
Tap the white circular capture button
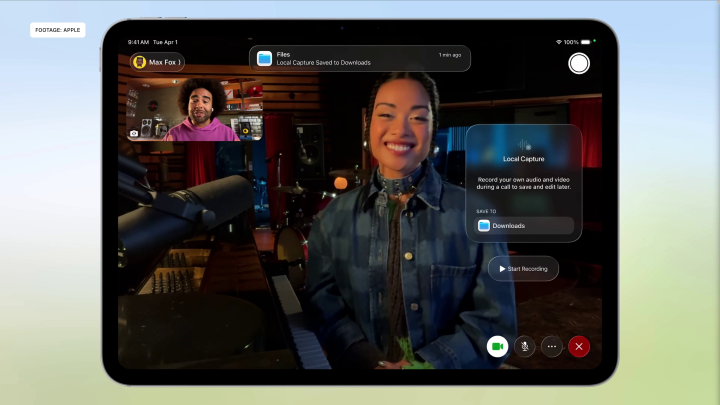(x=579, y=63)
